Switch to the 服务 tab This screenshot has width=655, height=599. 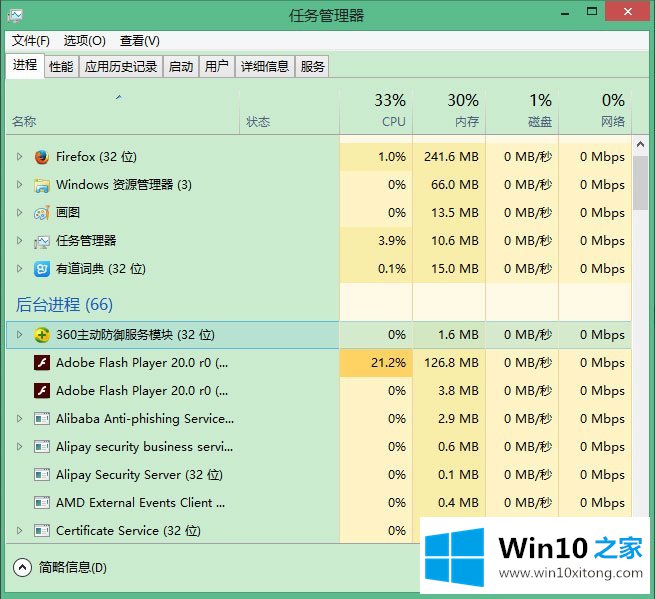pyautogui.click(x=312, y=66)
